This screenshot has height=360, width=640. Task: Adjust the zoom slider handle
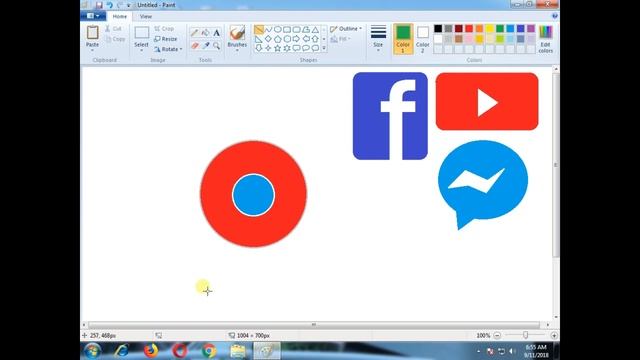coord(525,335)
